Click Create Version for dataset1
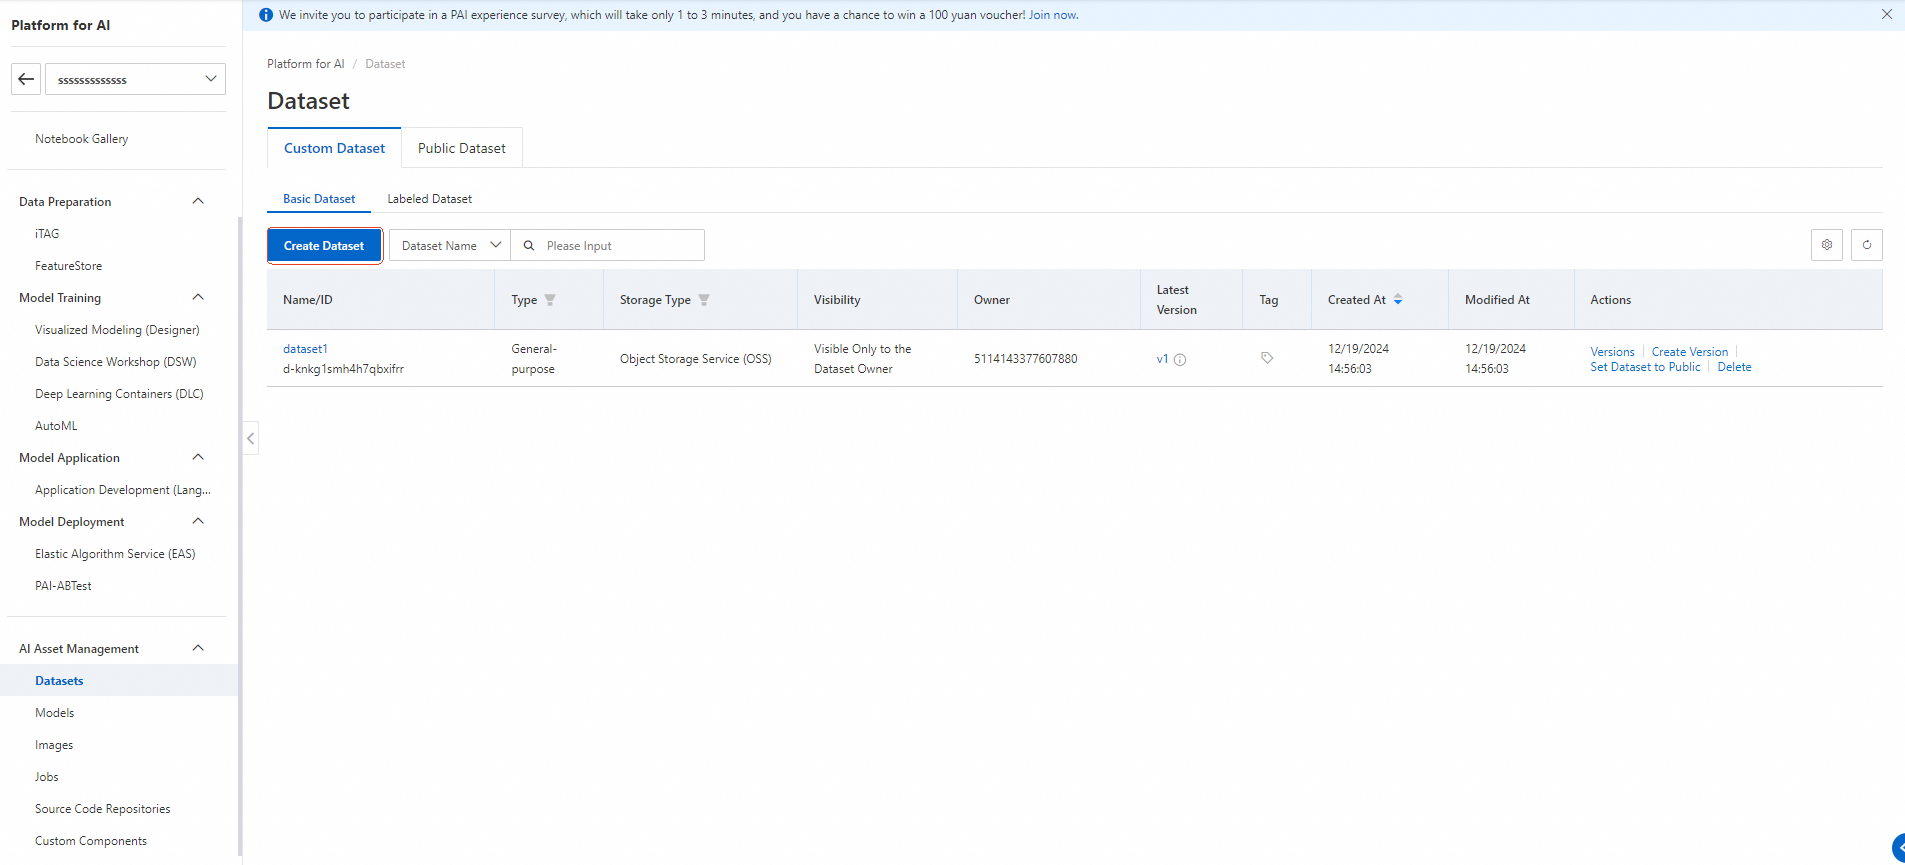 1690,352
